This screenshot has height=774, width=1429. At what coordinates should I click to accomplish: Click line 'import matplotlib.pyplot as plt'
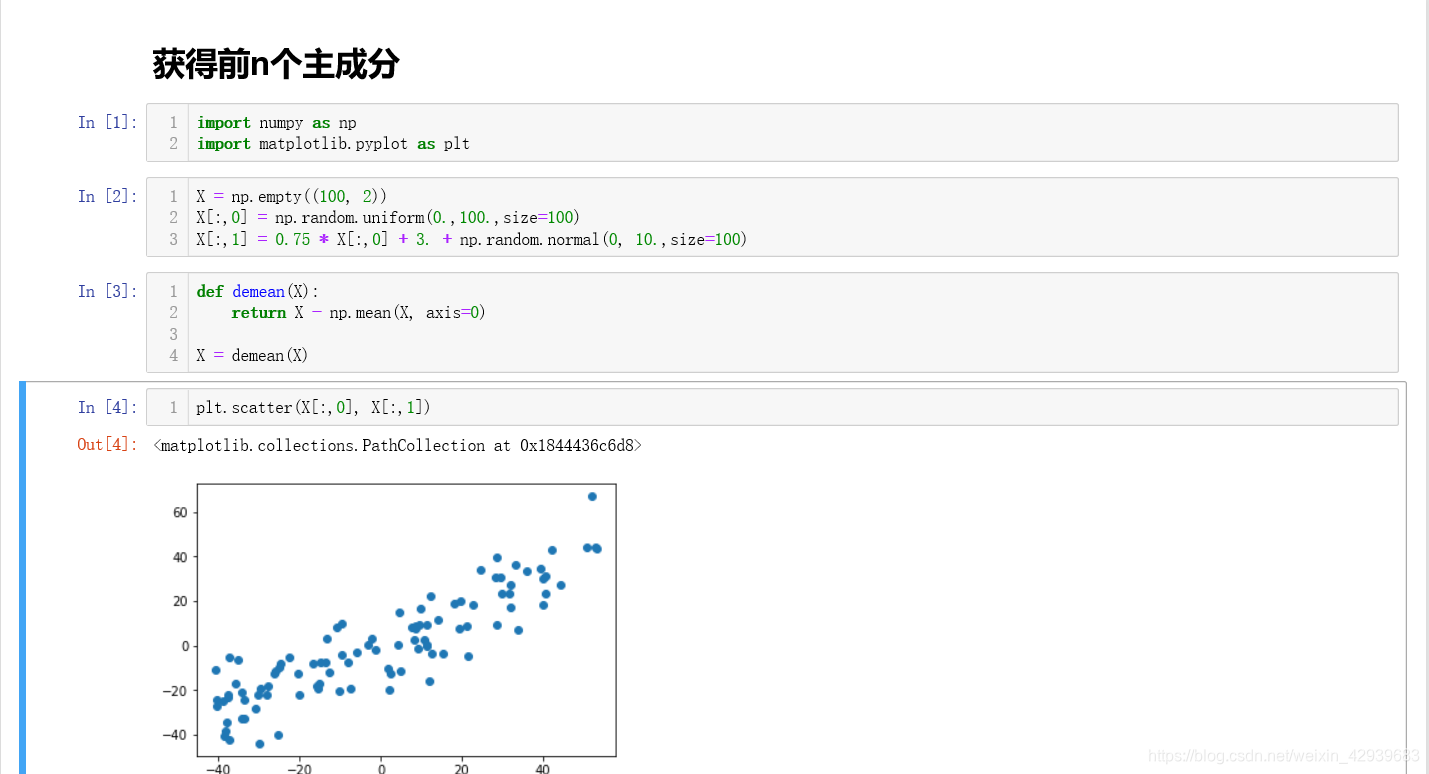(333, 144)
